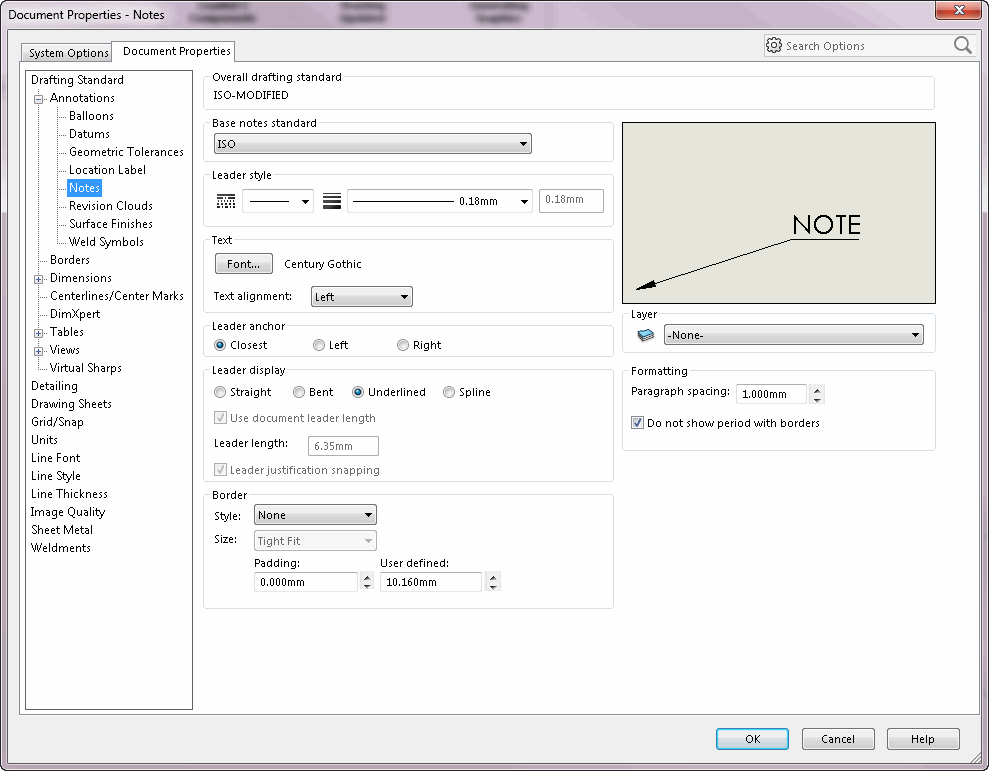The image size is (989, 771).
Task: Click the Font... button
Action: pyautogui.click(x=243, y=264)
